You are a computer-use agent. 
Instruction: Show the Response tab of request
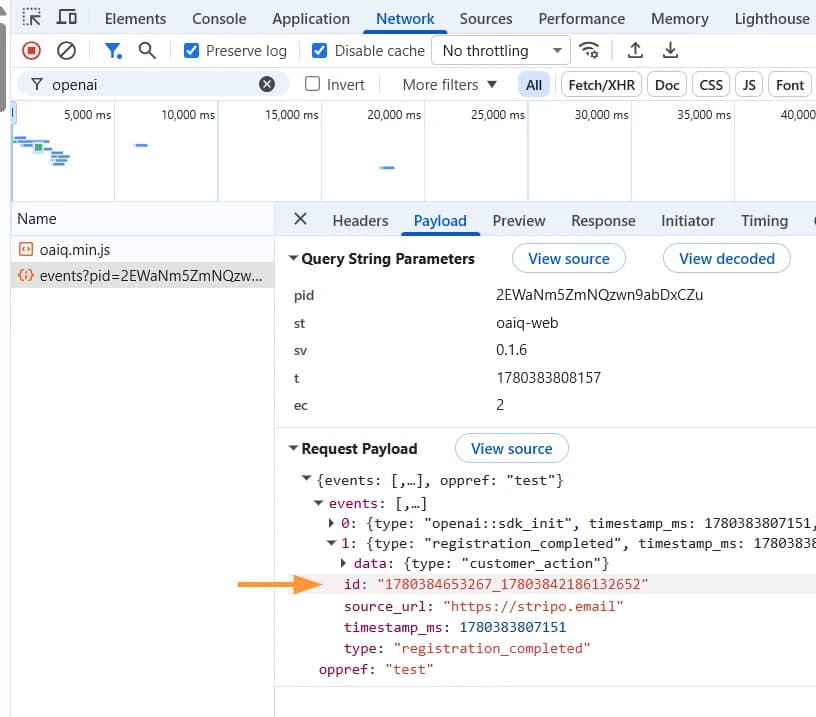[x=603, y=221]
